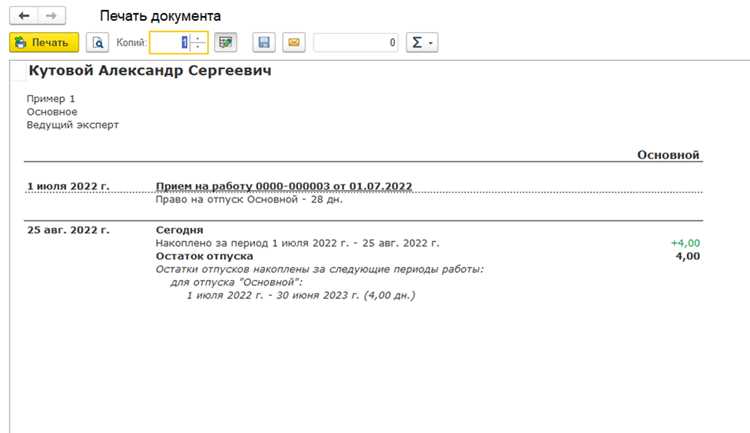Click the numeric sum field showing 0
This screenshot has width=750, height=433.
pos(356,43)
